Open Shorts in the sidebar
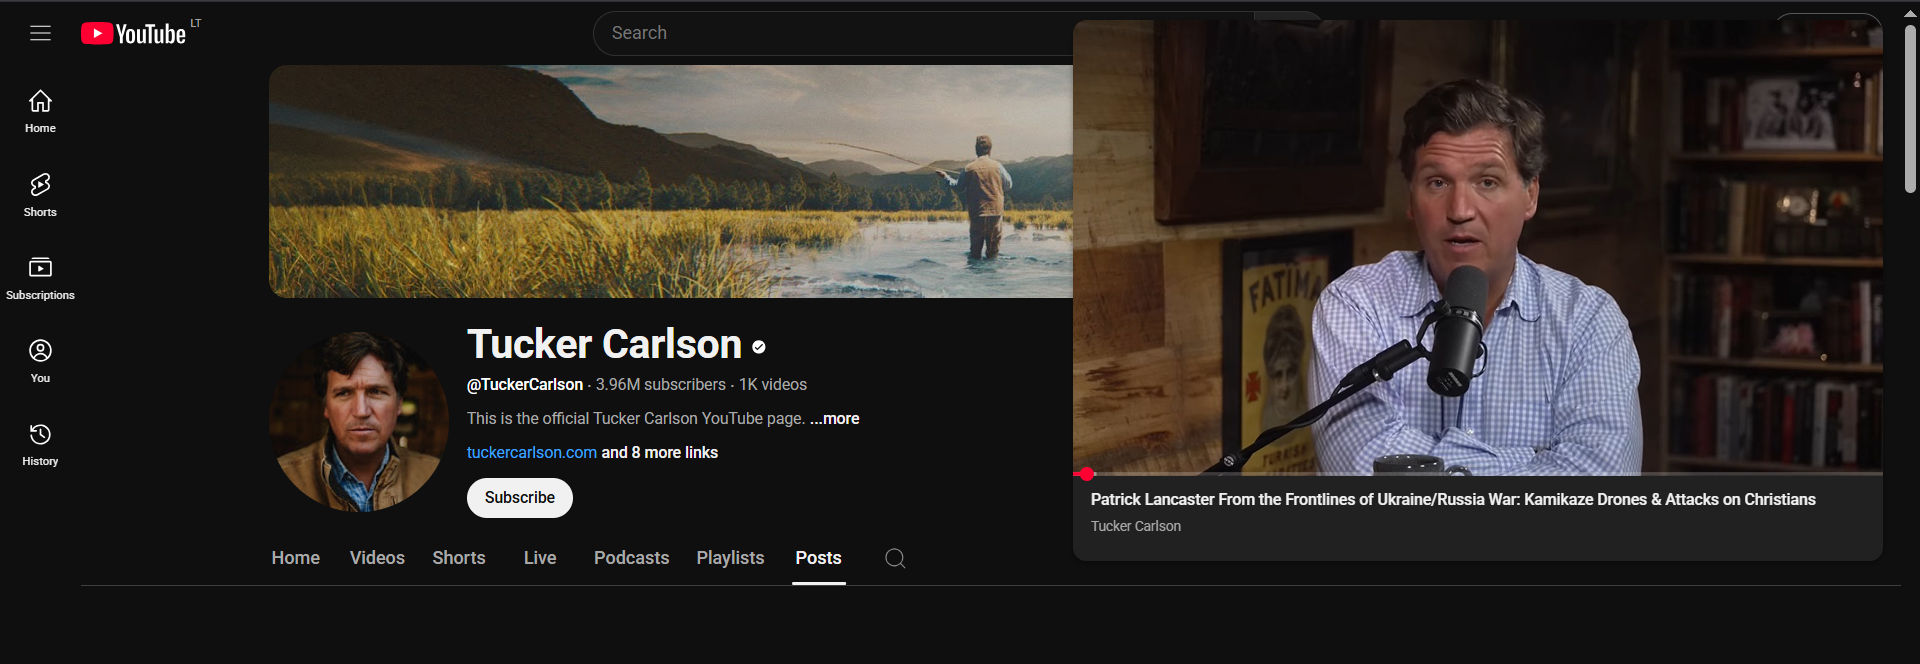The width and height of the screenshot is (1920, 664). (40, 195)
